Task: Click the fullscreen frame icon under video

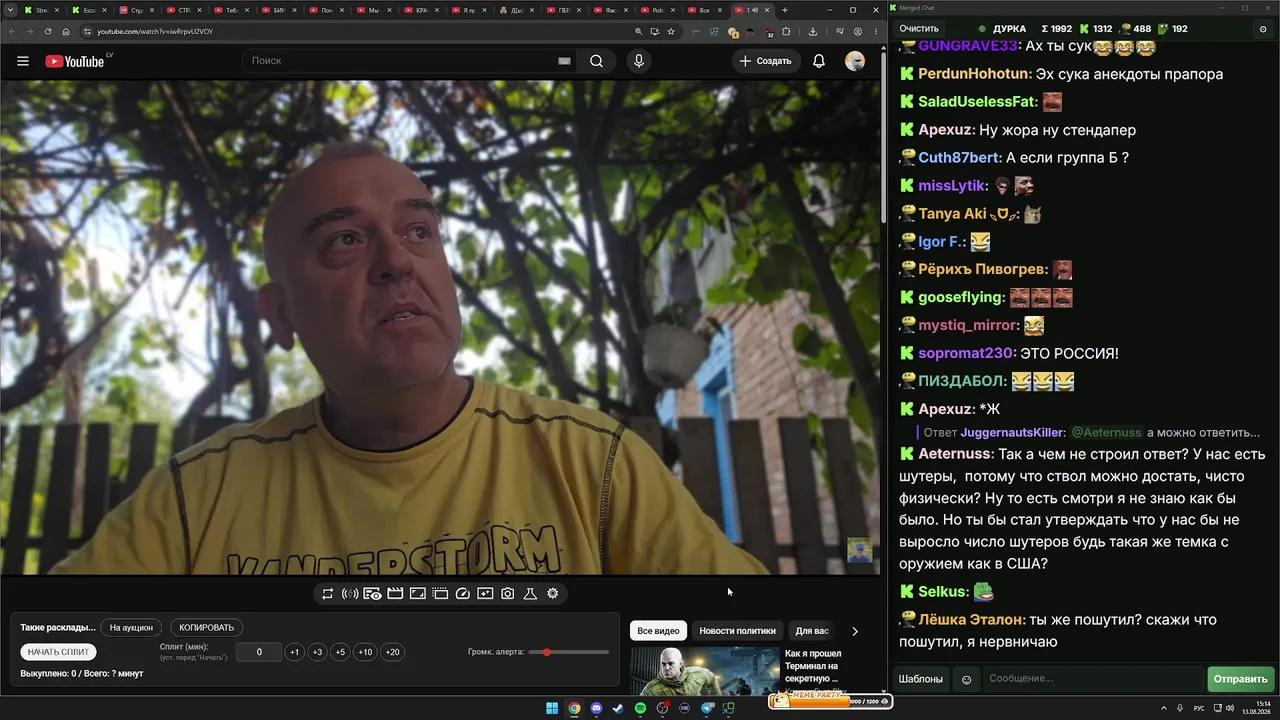Action: [x=418, y=594]
